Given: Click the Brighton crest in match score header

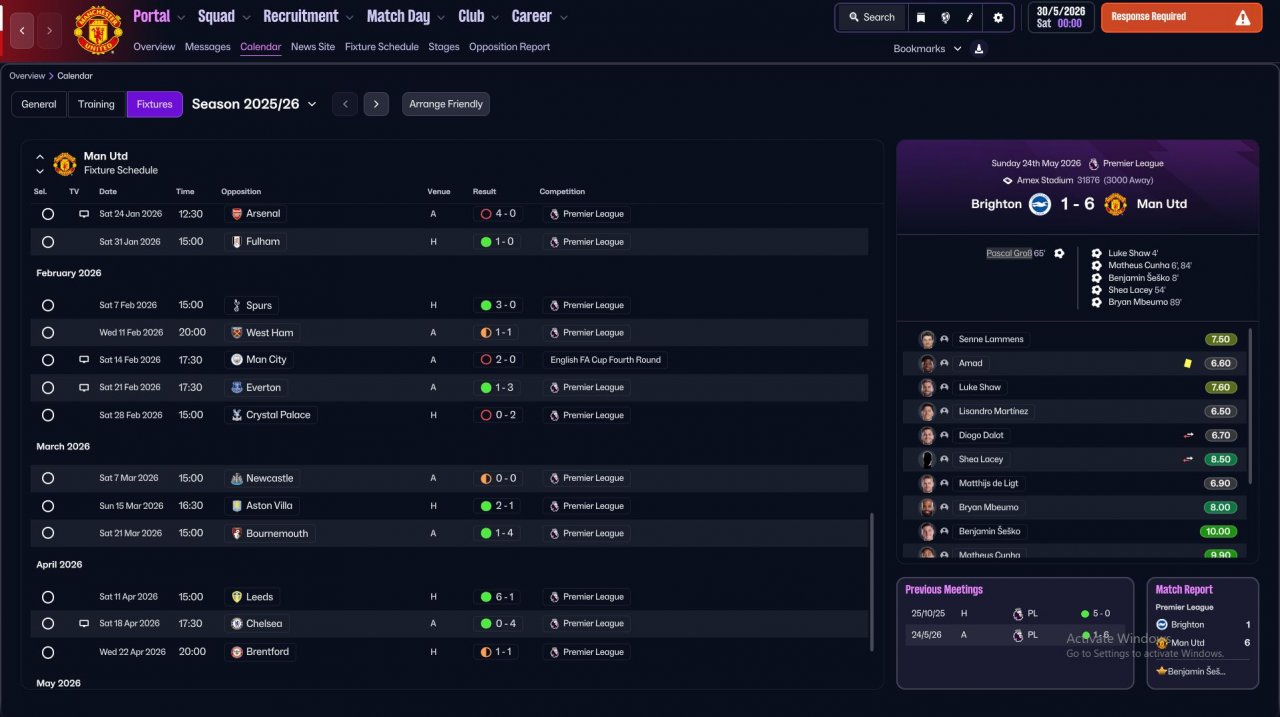Looking at the screenshot, I should click(1040, 204).
